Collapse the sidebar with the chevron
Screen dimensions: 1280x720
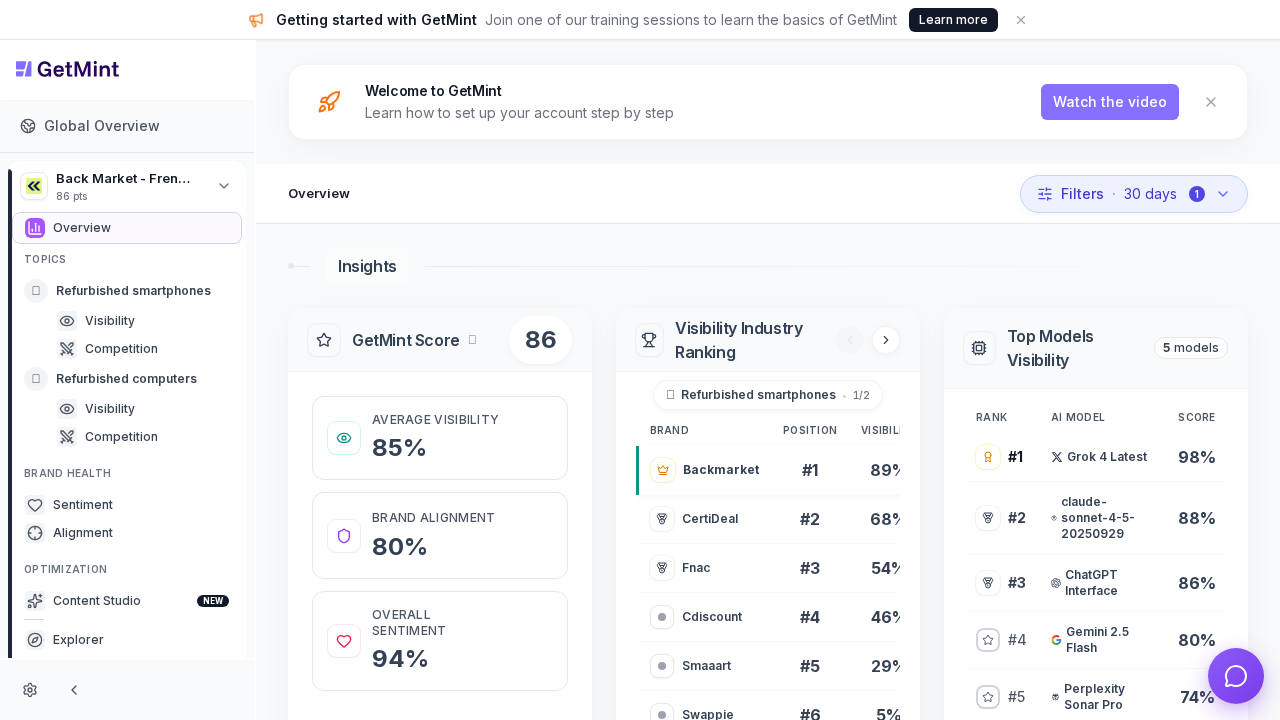pos(74,690)
